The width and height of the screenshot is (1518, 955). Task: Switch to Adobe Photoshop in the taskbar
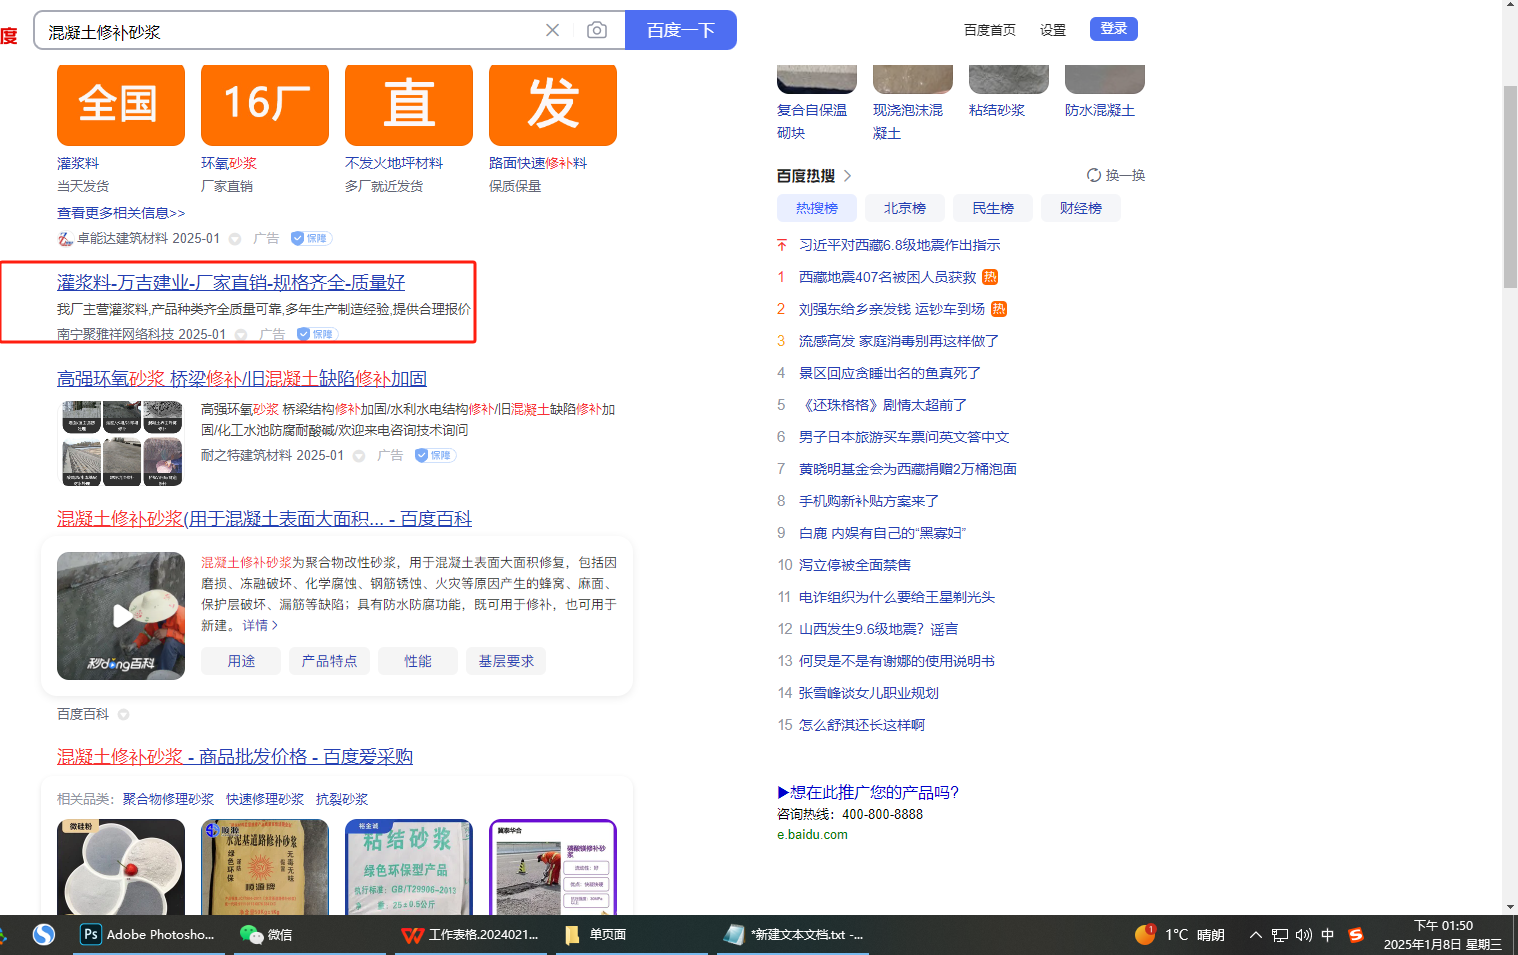click(x=148, y=934)
